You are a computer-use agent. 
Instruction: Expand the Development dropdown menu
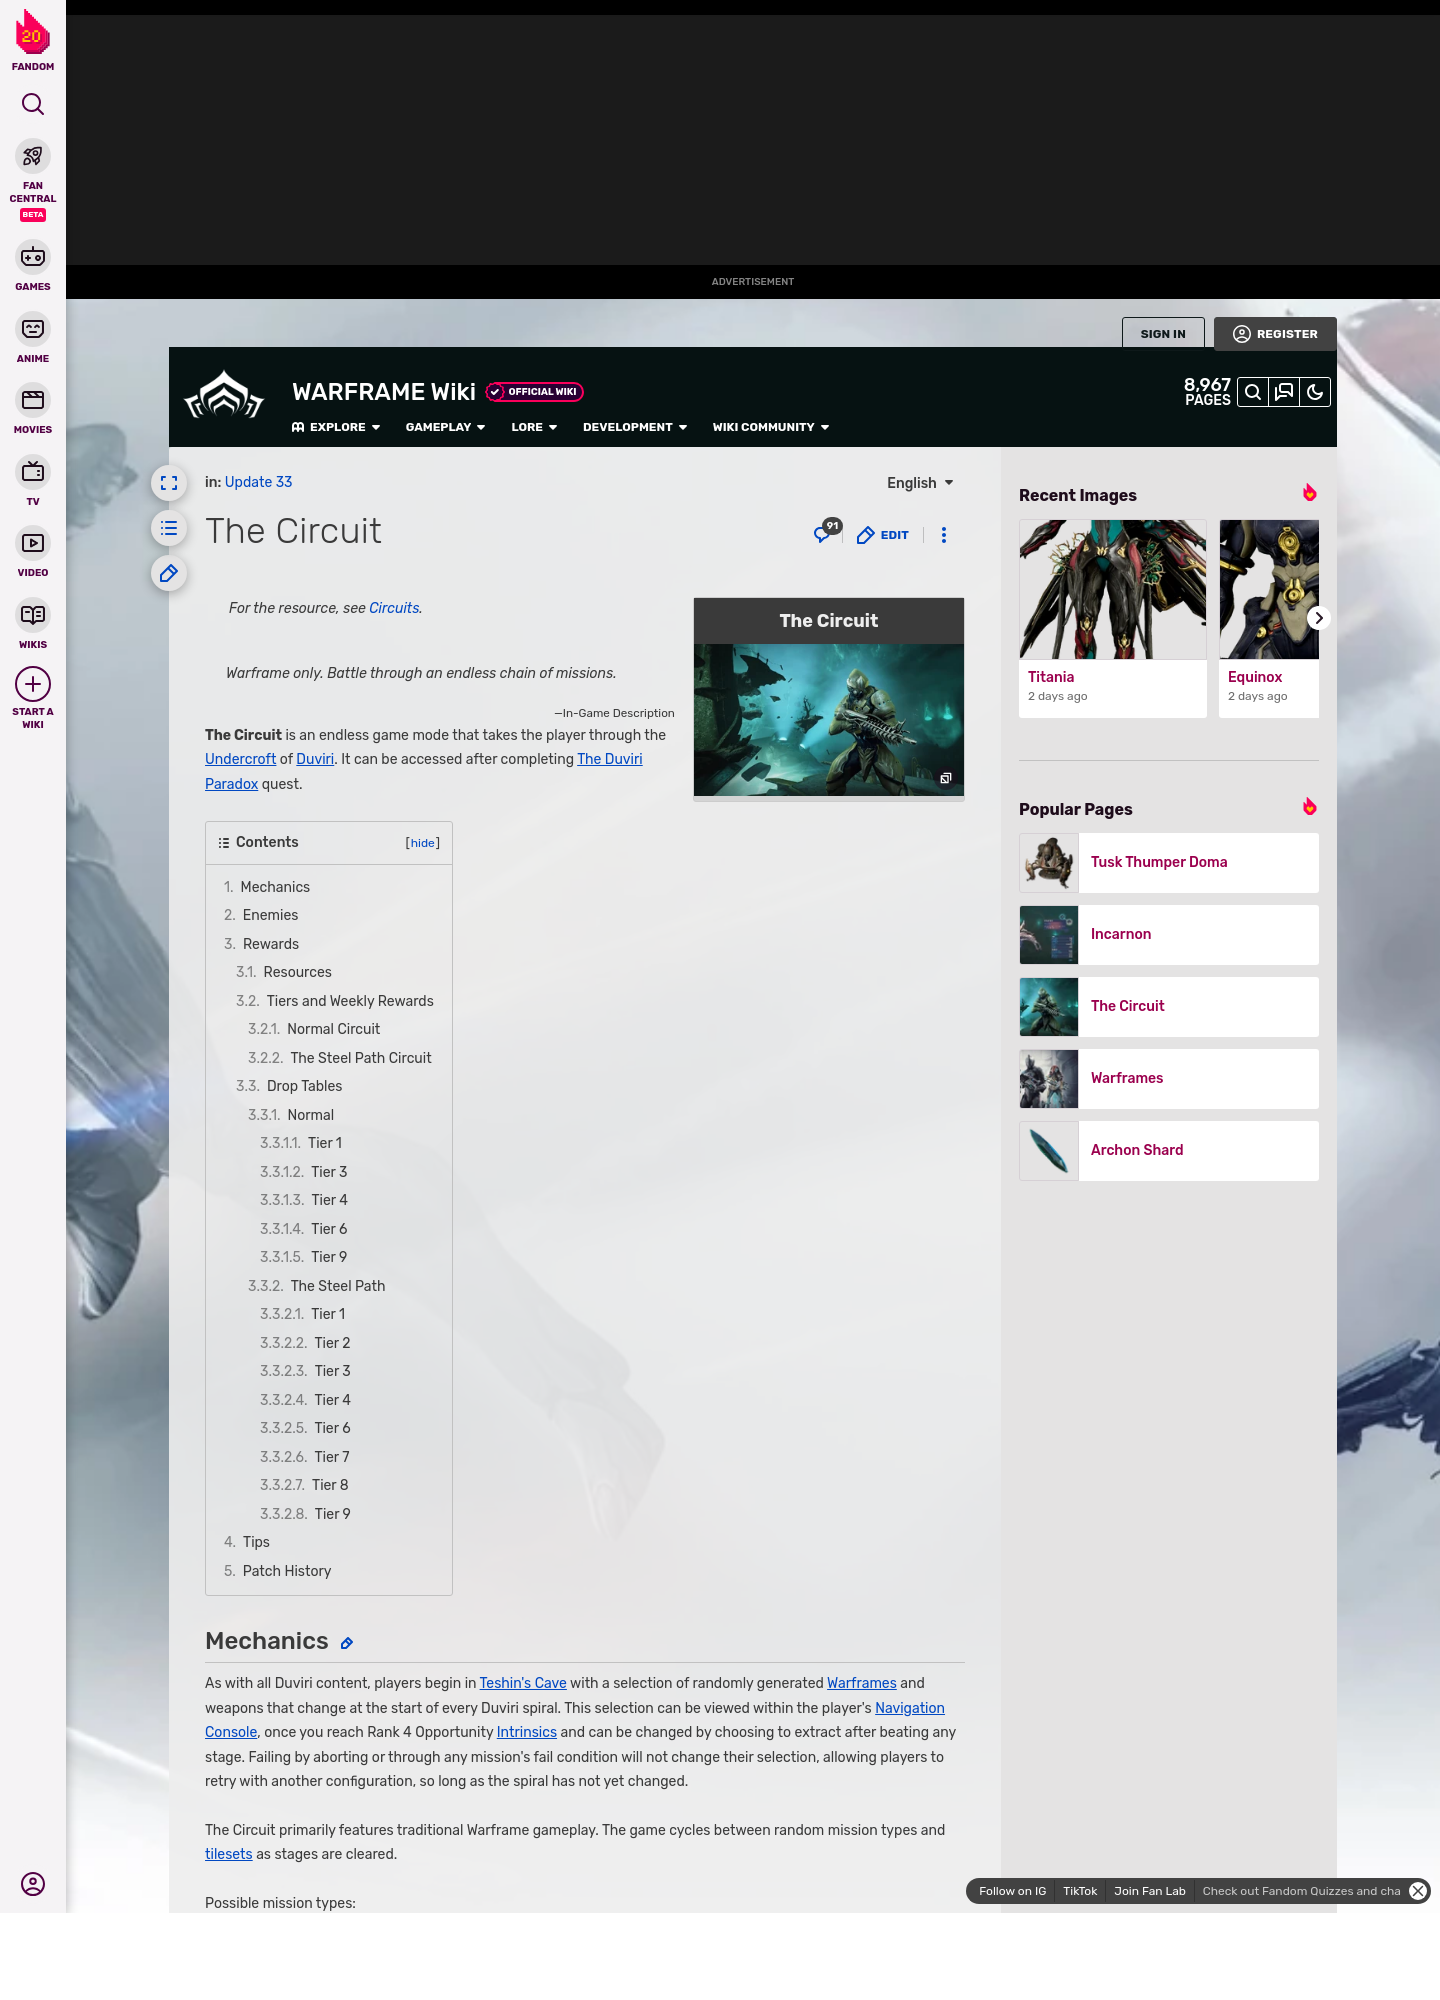(x=635, y=427)
